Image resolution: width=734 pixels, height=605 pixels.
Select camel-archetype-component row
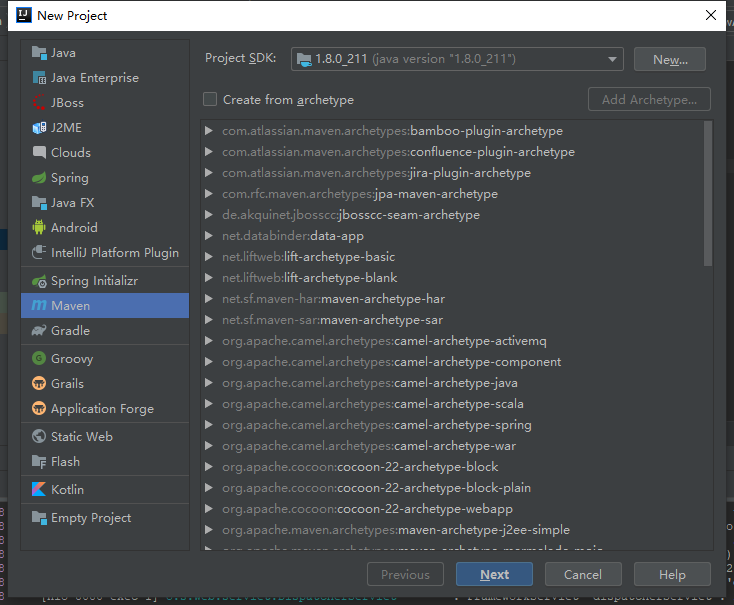tap(452, 362)
